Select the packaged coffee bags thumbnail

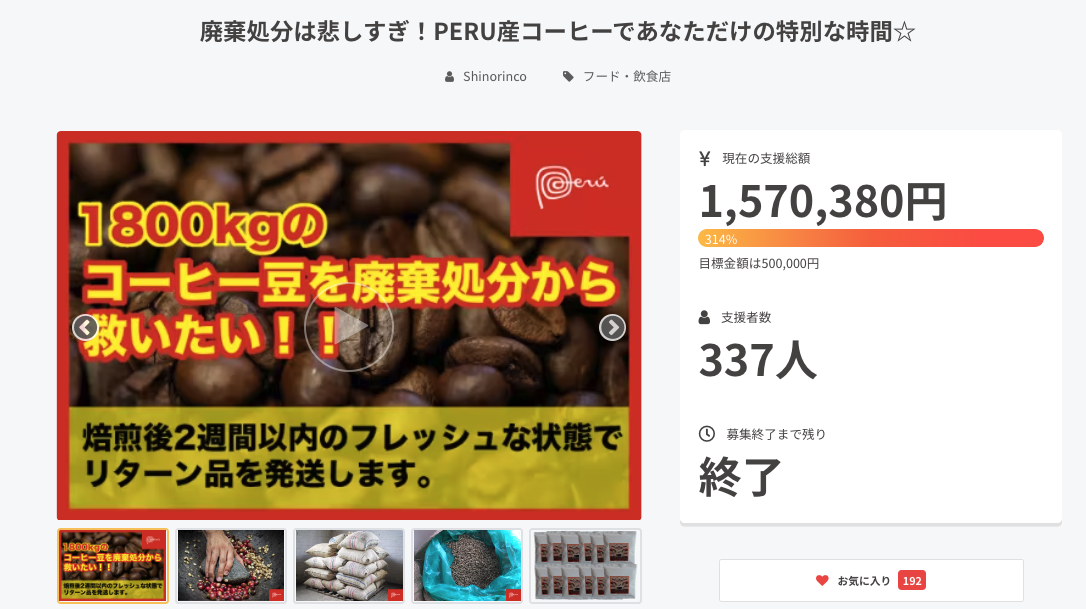click(586, 566)
